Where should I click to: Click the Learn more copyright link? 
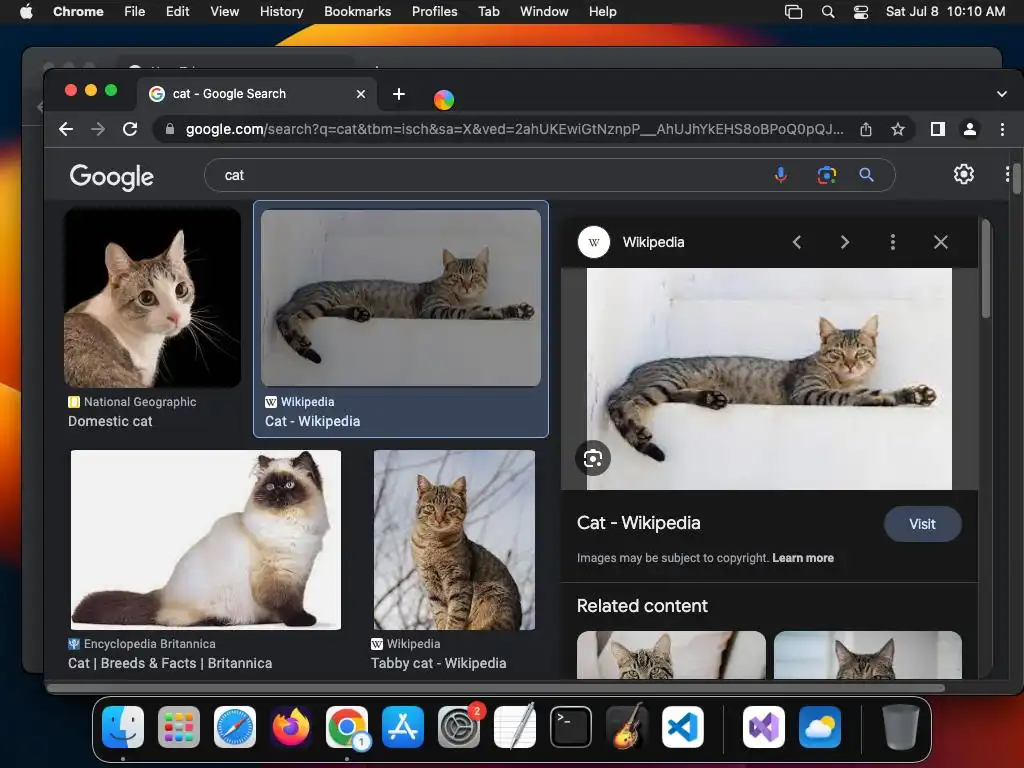click(x=803, y=558)
